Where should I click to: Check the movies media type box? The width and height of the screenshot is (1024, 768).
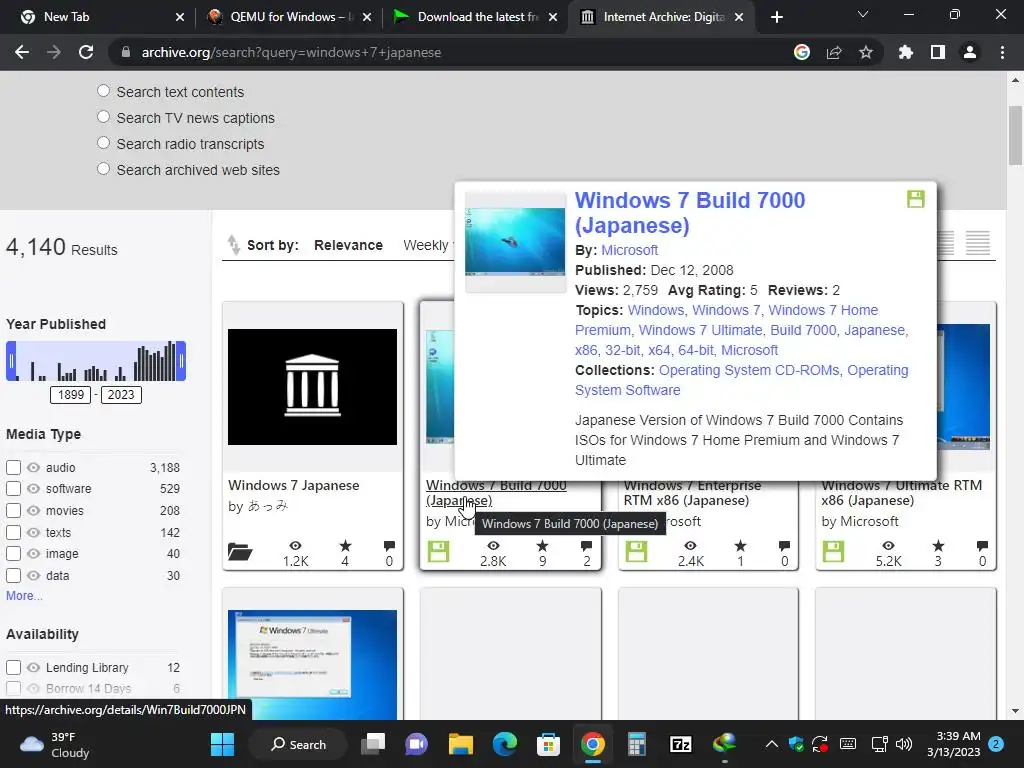pyautogui.click(x=13, y=511)
